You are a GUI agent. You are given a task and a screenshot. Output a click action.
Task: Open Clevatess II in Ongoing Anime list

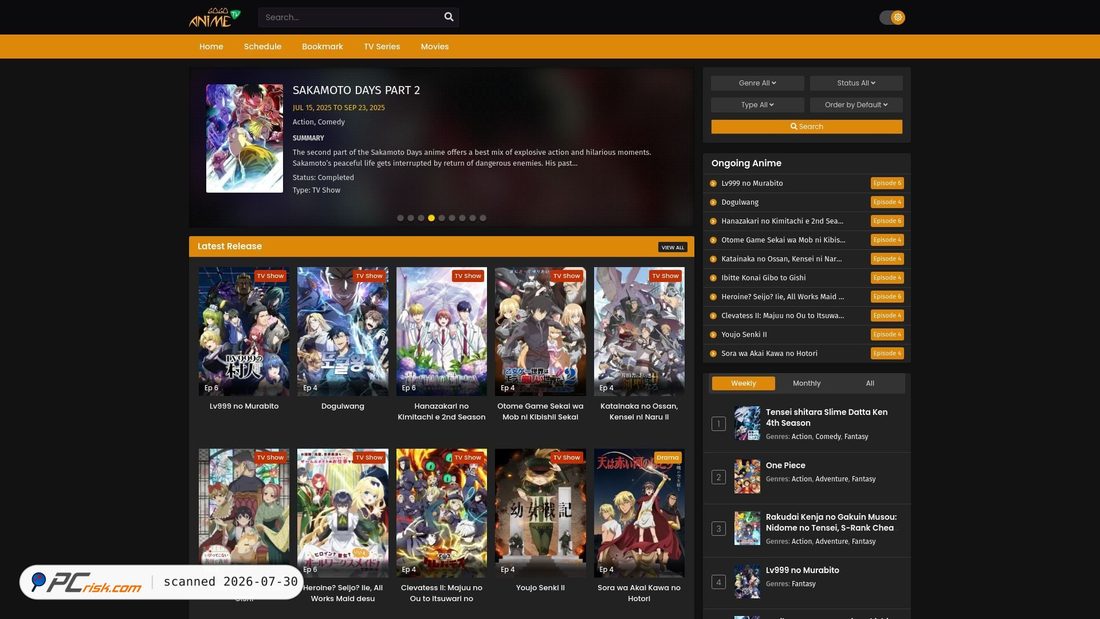(x=783, y=316)
